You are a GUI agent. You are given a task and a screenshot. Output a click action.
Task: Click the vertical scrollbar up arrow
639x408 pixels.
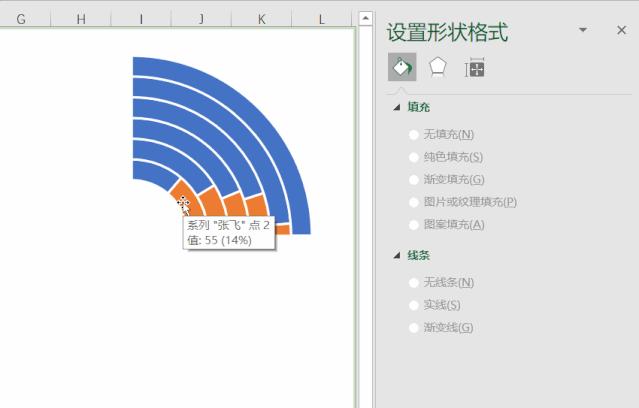(366, 18)
